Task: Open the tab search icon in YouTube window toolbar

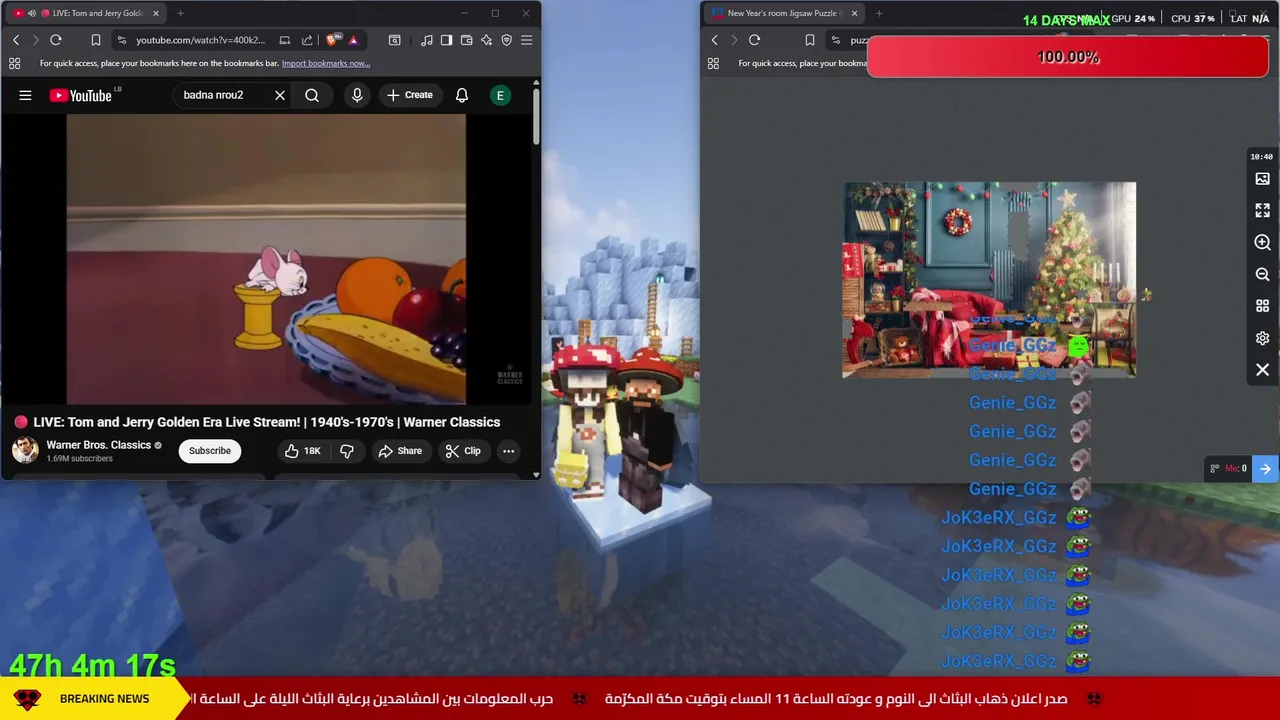Action: click(x=395, y=40)
